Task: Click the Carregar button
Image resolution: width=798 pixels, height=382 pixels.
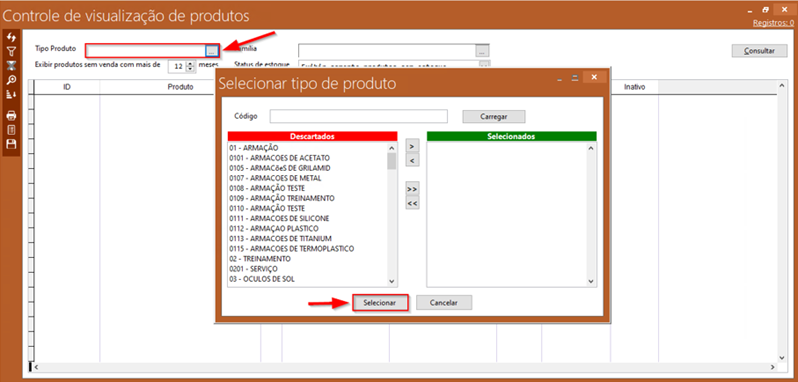Action: tap(494, 116)
